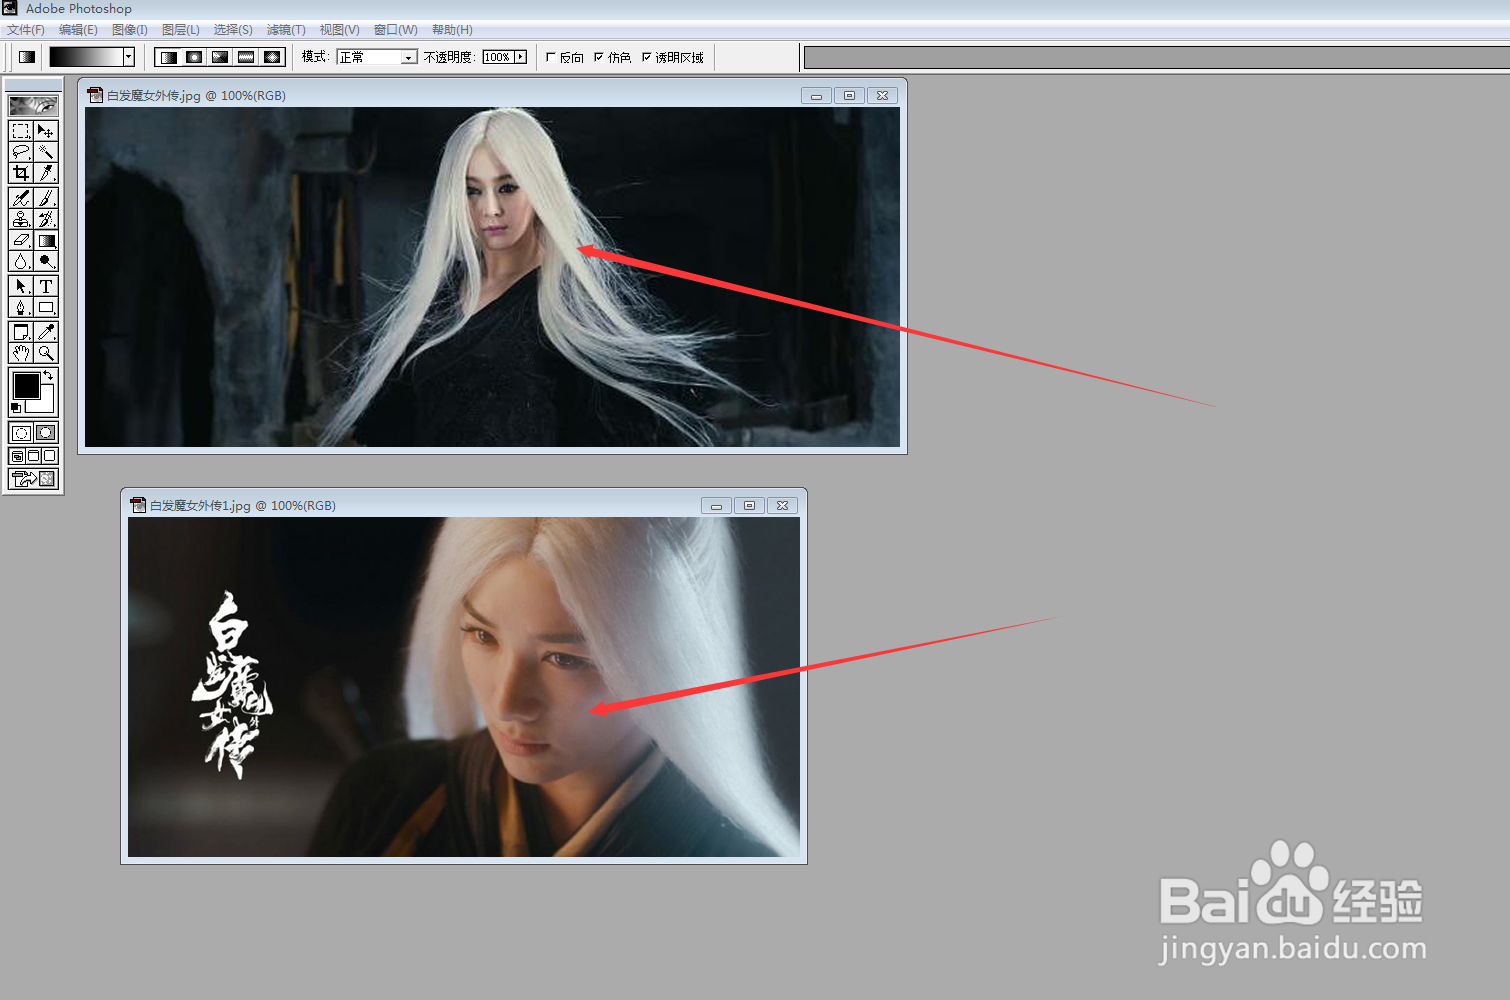Select the Rectangular Marquee tool
This screenshot has height=1000, width=1510.
(21, 131)
